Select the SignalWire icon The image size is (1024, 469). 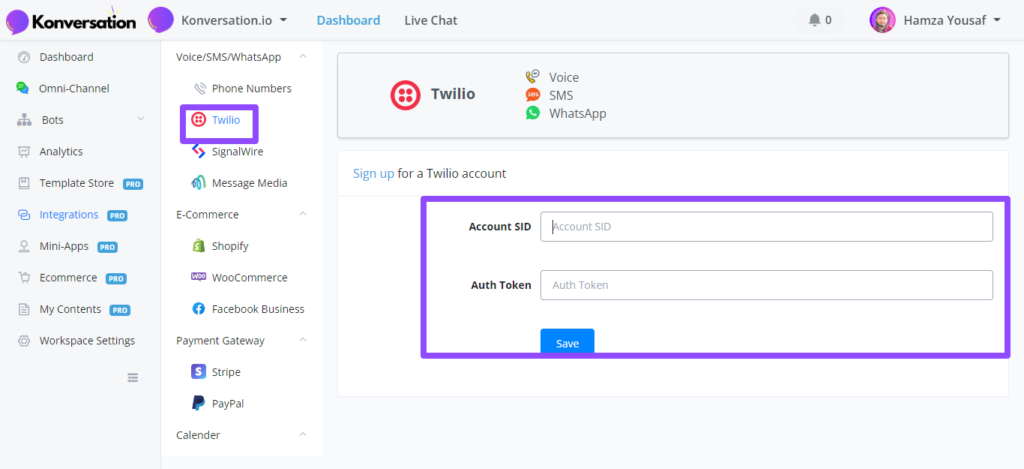coord(199,152)
